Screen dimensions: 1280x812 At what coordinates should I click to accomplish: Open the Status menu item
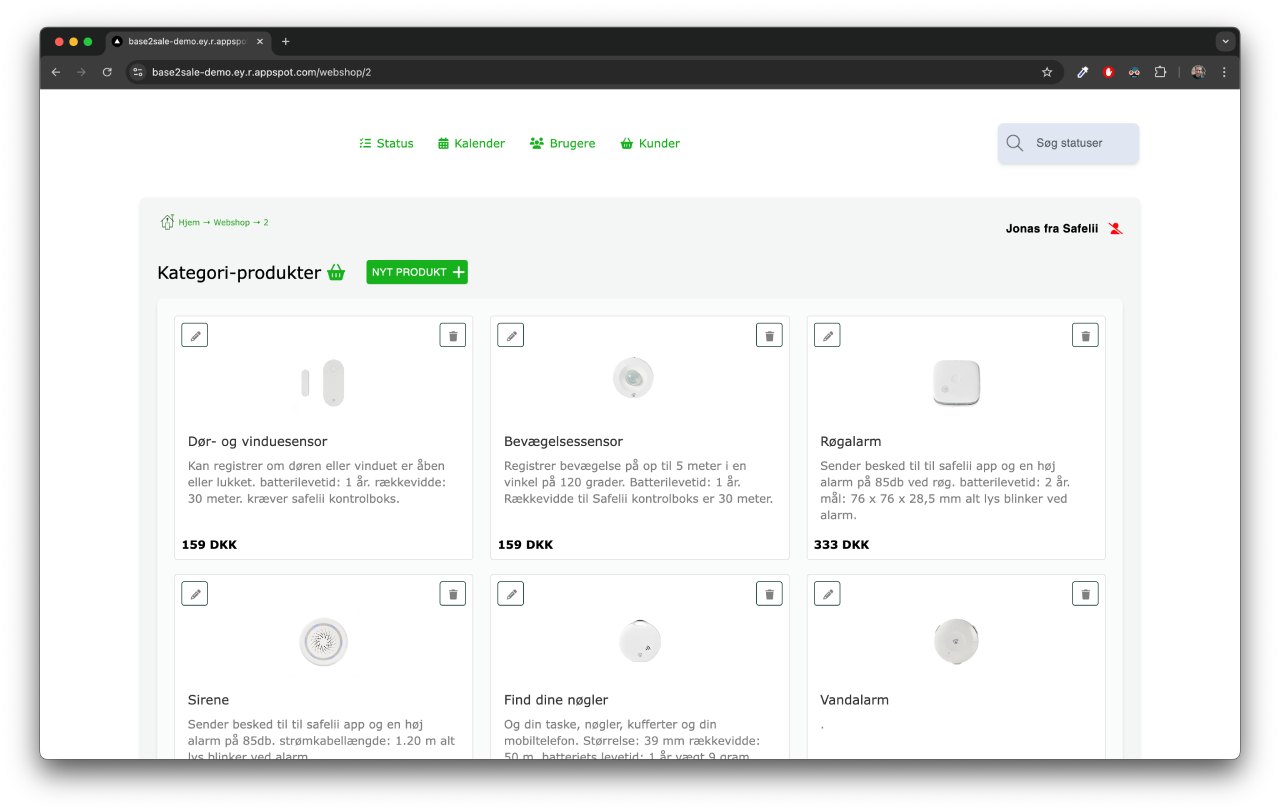(386, 144)
